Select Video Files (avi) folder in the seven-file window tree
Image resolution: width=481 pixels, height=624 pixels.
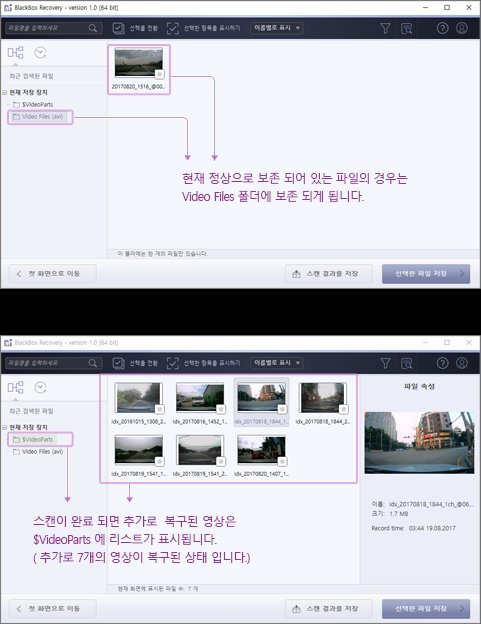tap(38, 452)
